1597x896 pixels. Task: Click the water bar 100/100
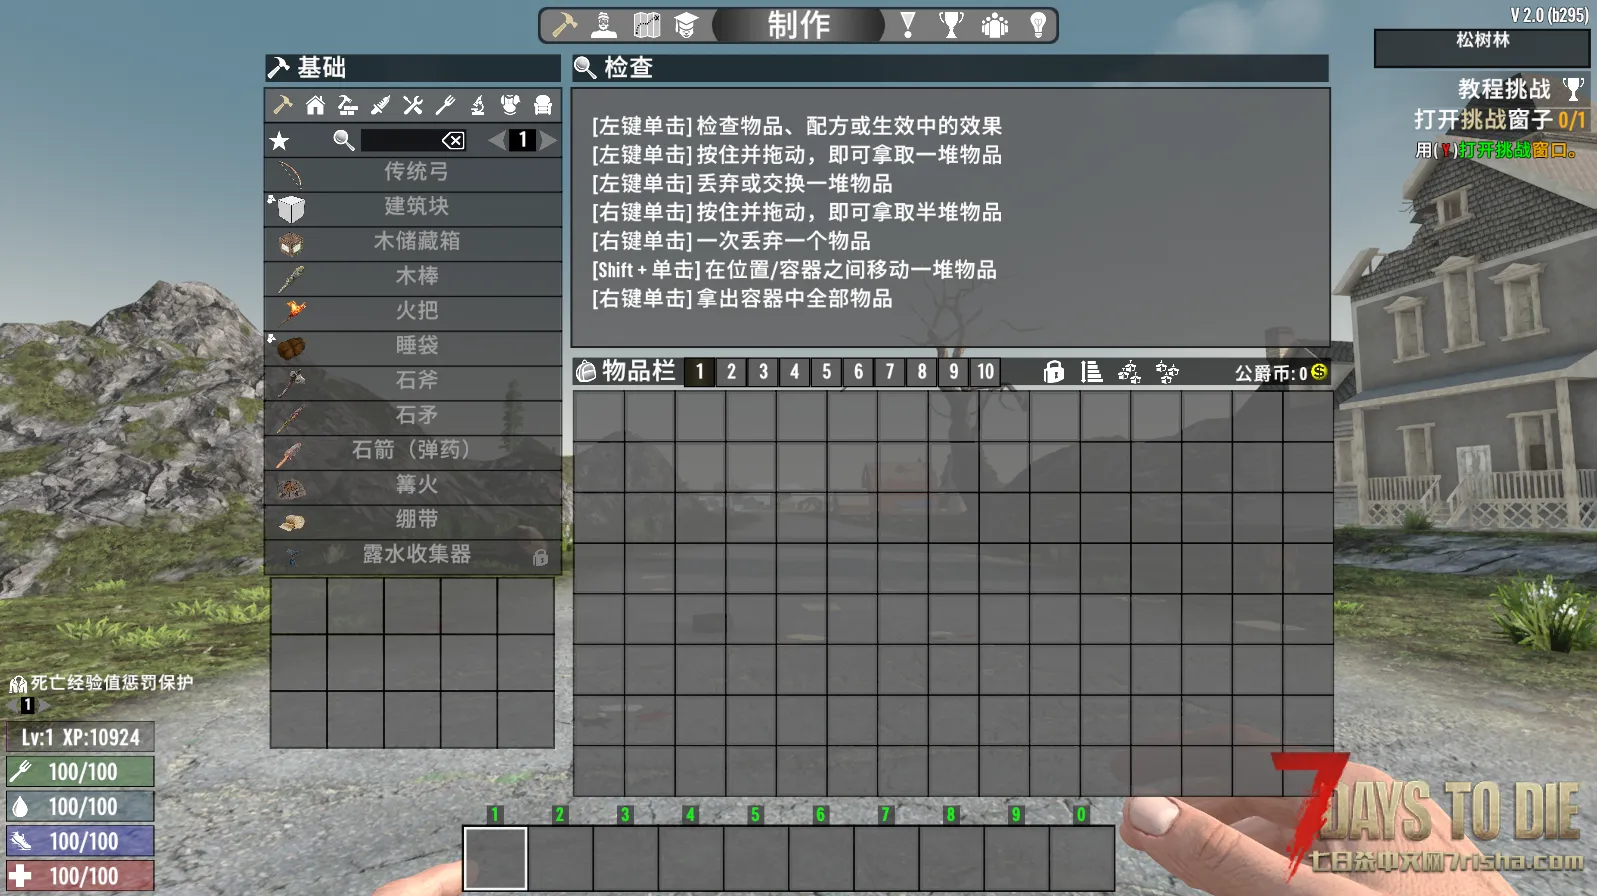80,806
